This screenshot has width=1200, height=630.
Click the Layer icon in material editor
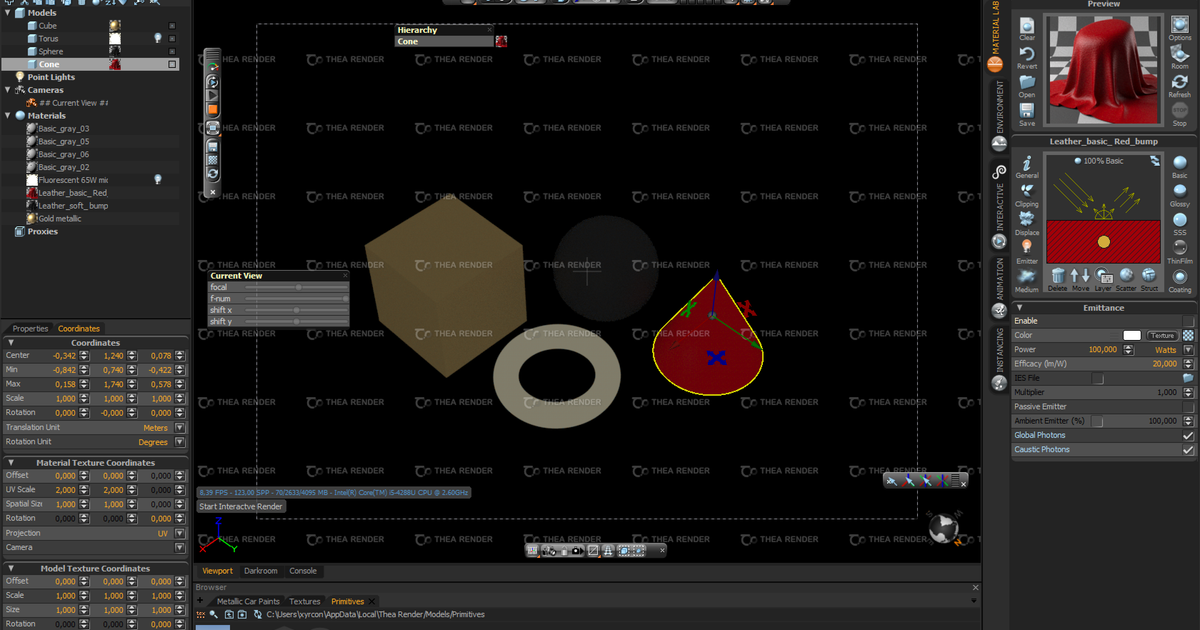pyautogui.click(x=1103, y=278)
